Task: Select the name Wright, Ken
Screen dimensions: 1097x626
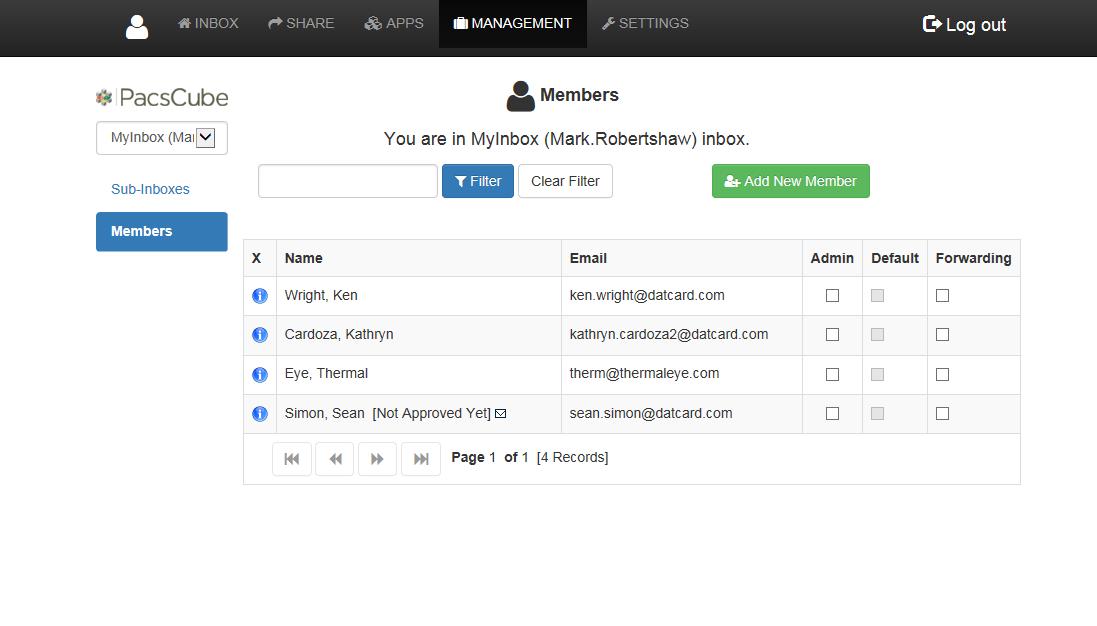Action: (x=321, y=296)
